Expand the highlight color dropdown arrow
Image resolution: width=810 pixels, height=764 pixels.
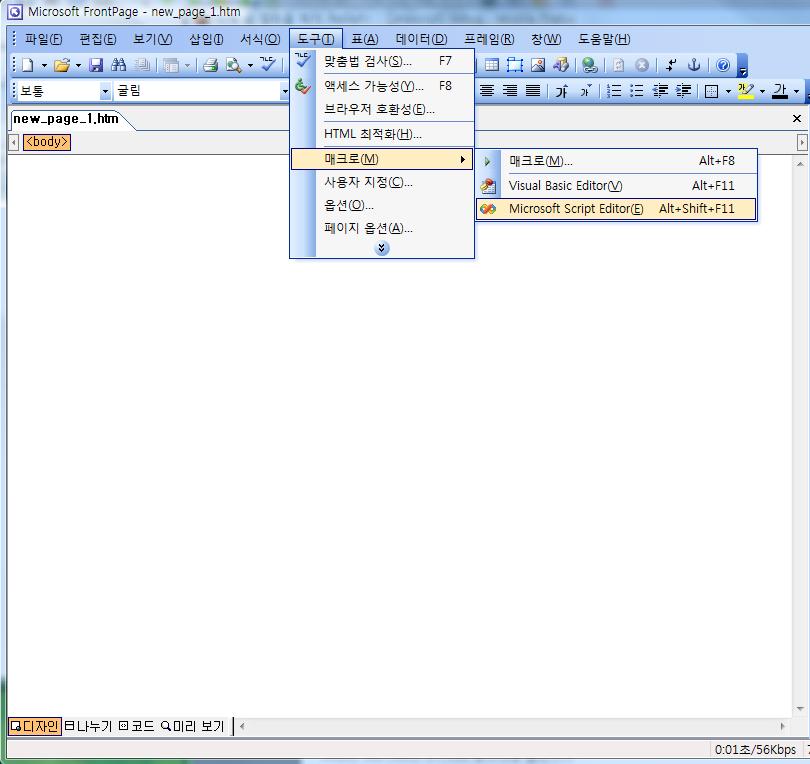click(762, 91)
